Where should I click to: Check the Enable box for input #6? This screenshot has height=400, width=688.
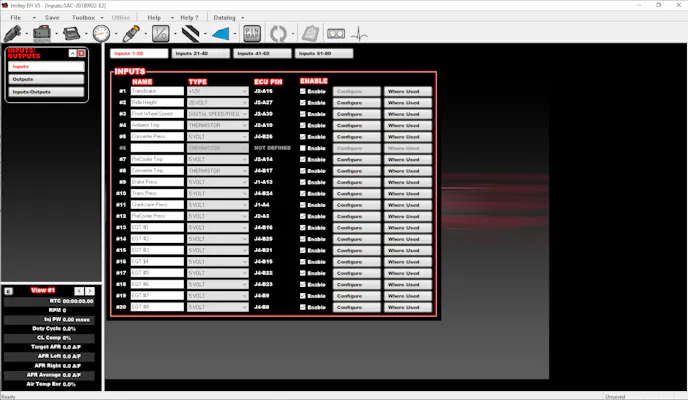click(x=303, y=148)
